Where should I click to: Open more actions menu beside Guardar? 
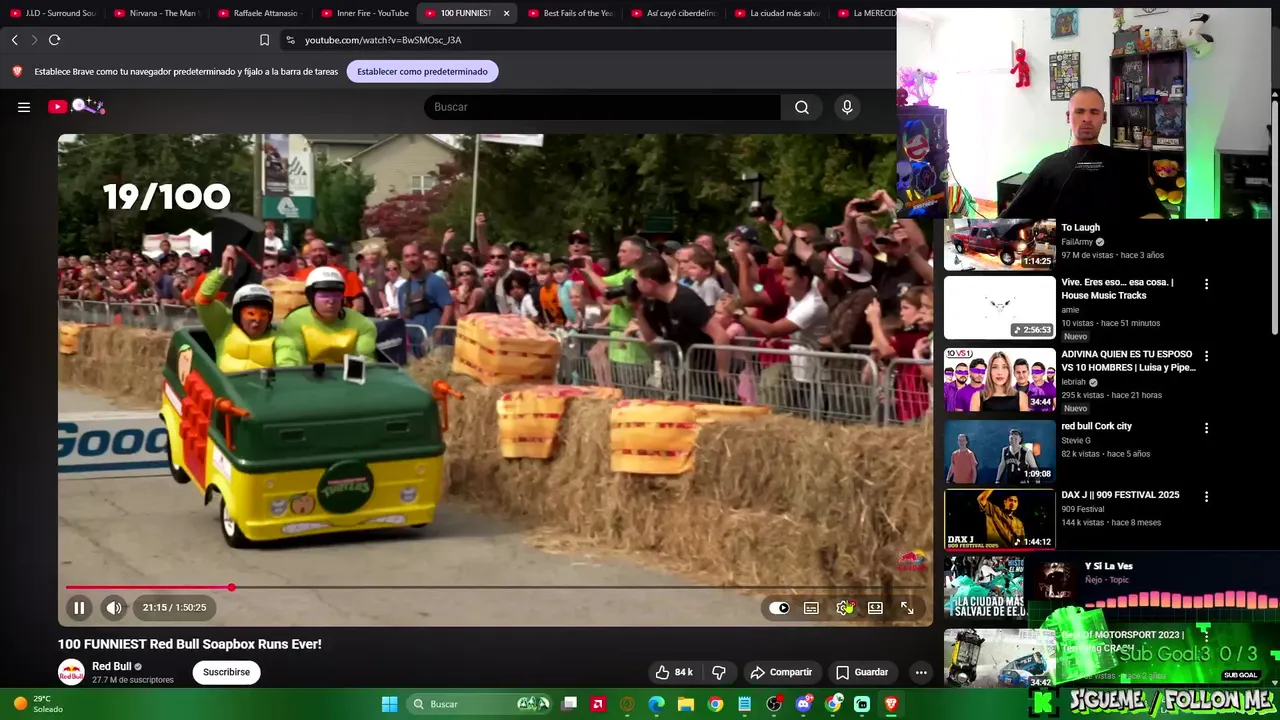(x=921, y=672)
